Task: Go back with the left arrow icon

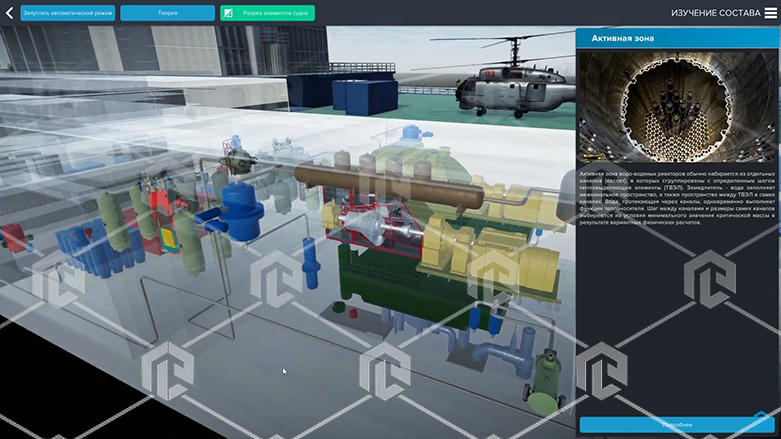Action: 9,13
